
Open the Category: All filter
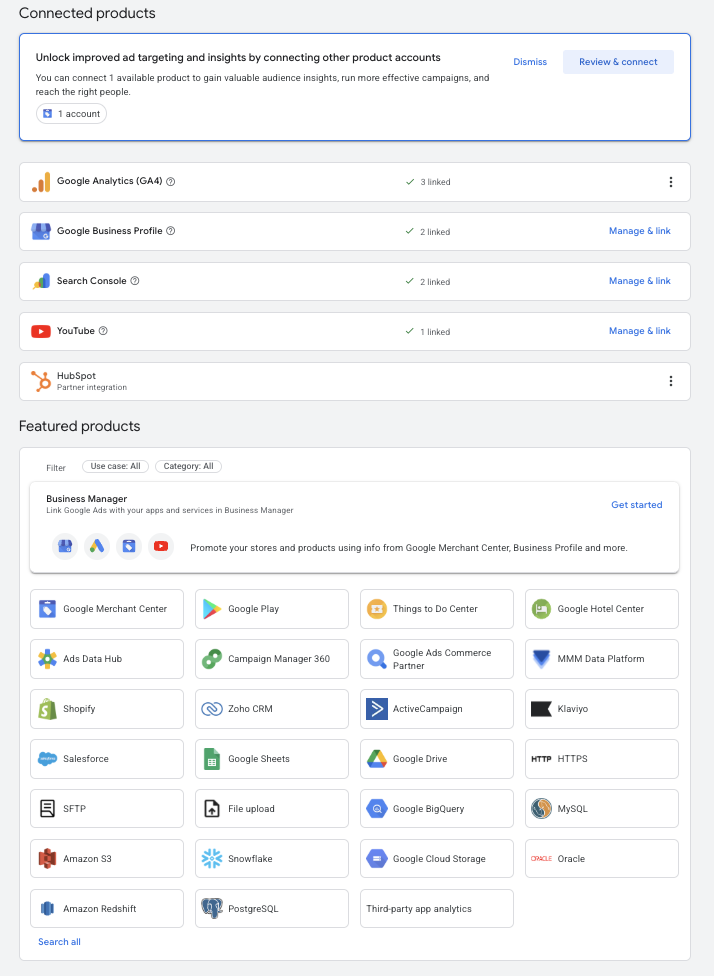click(x=188, y=466)
